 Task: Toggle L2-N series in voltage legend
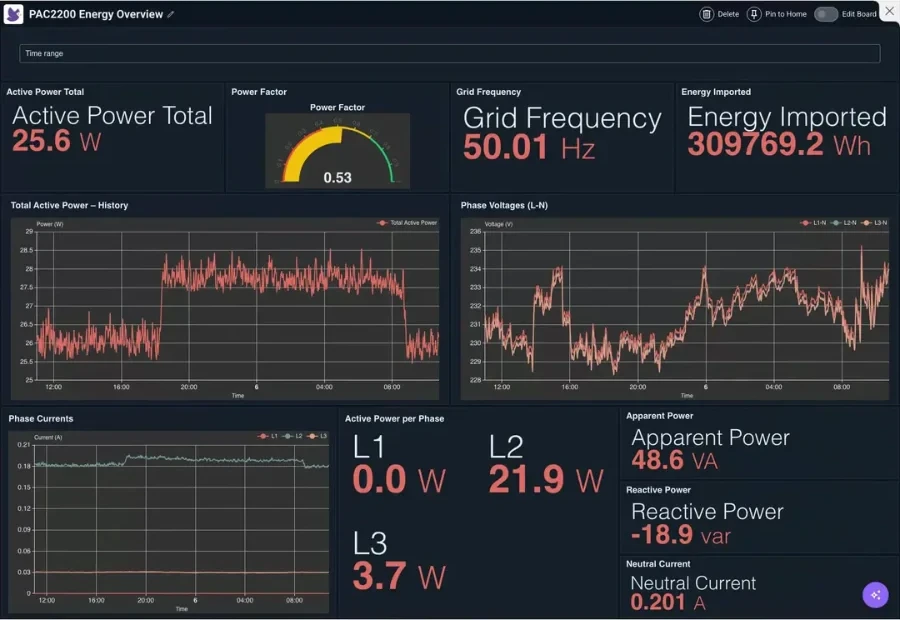click(x=844, y=223)
